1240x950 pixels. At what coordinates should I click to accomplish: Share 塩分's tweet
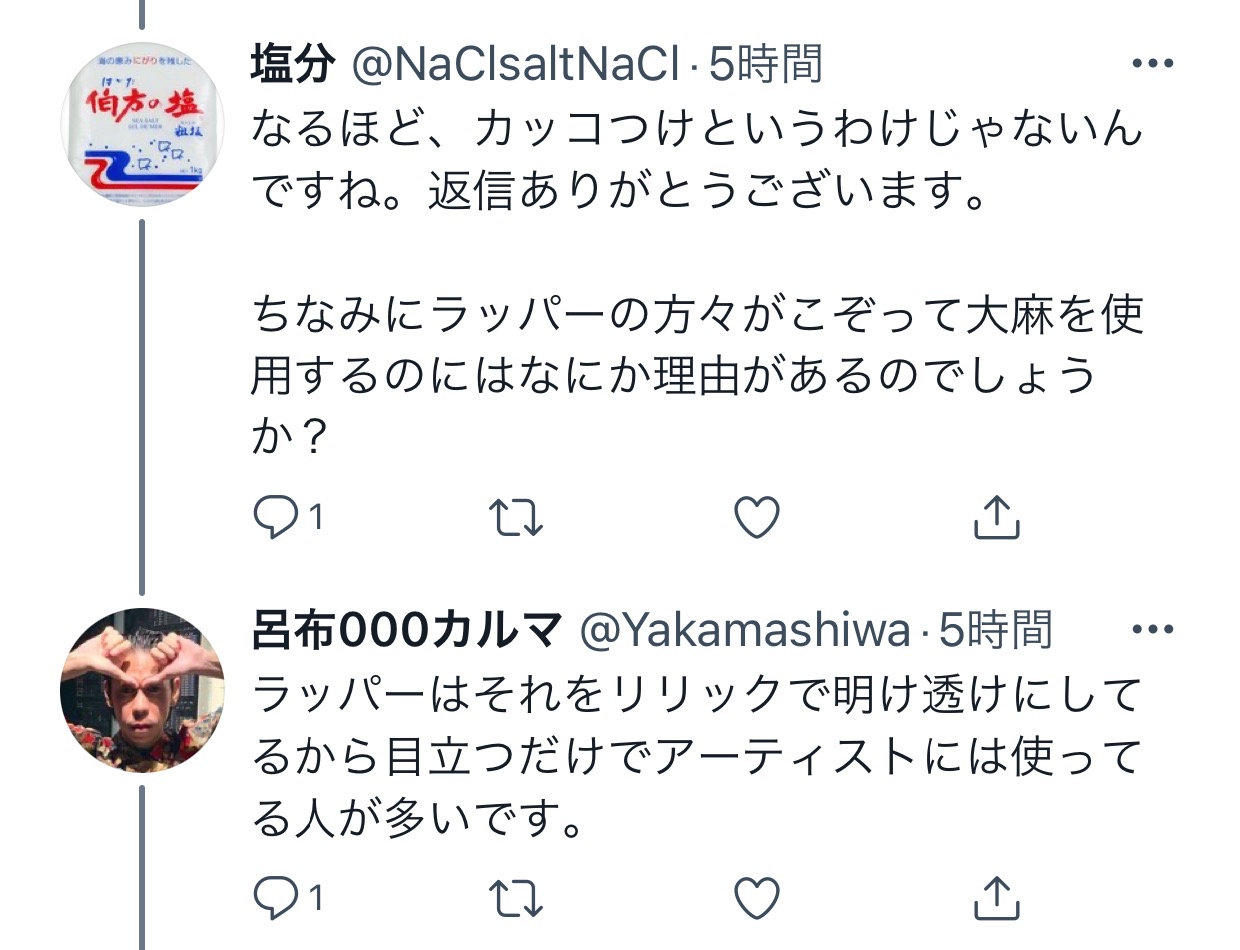[996, 517]
